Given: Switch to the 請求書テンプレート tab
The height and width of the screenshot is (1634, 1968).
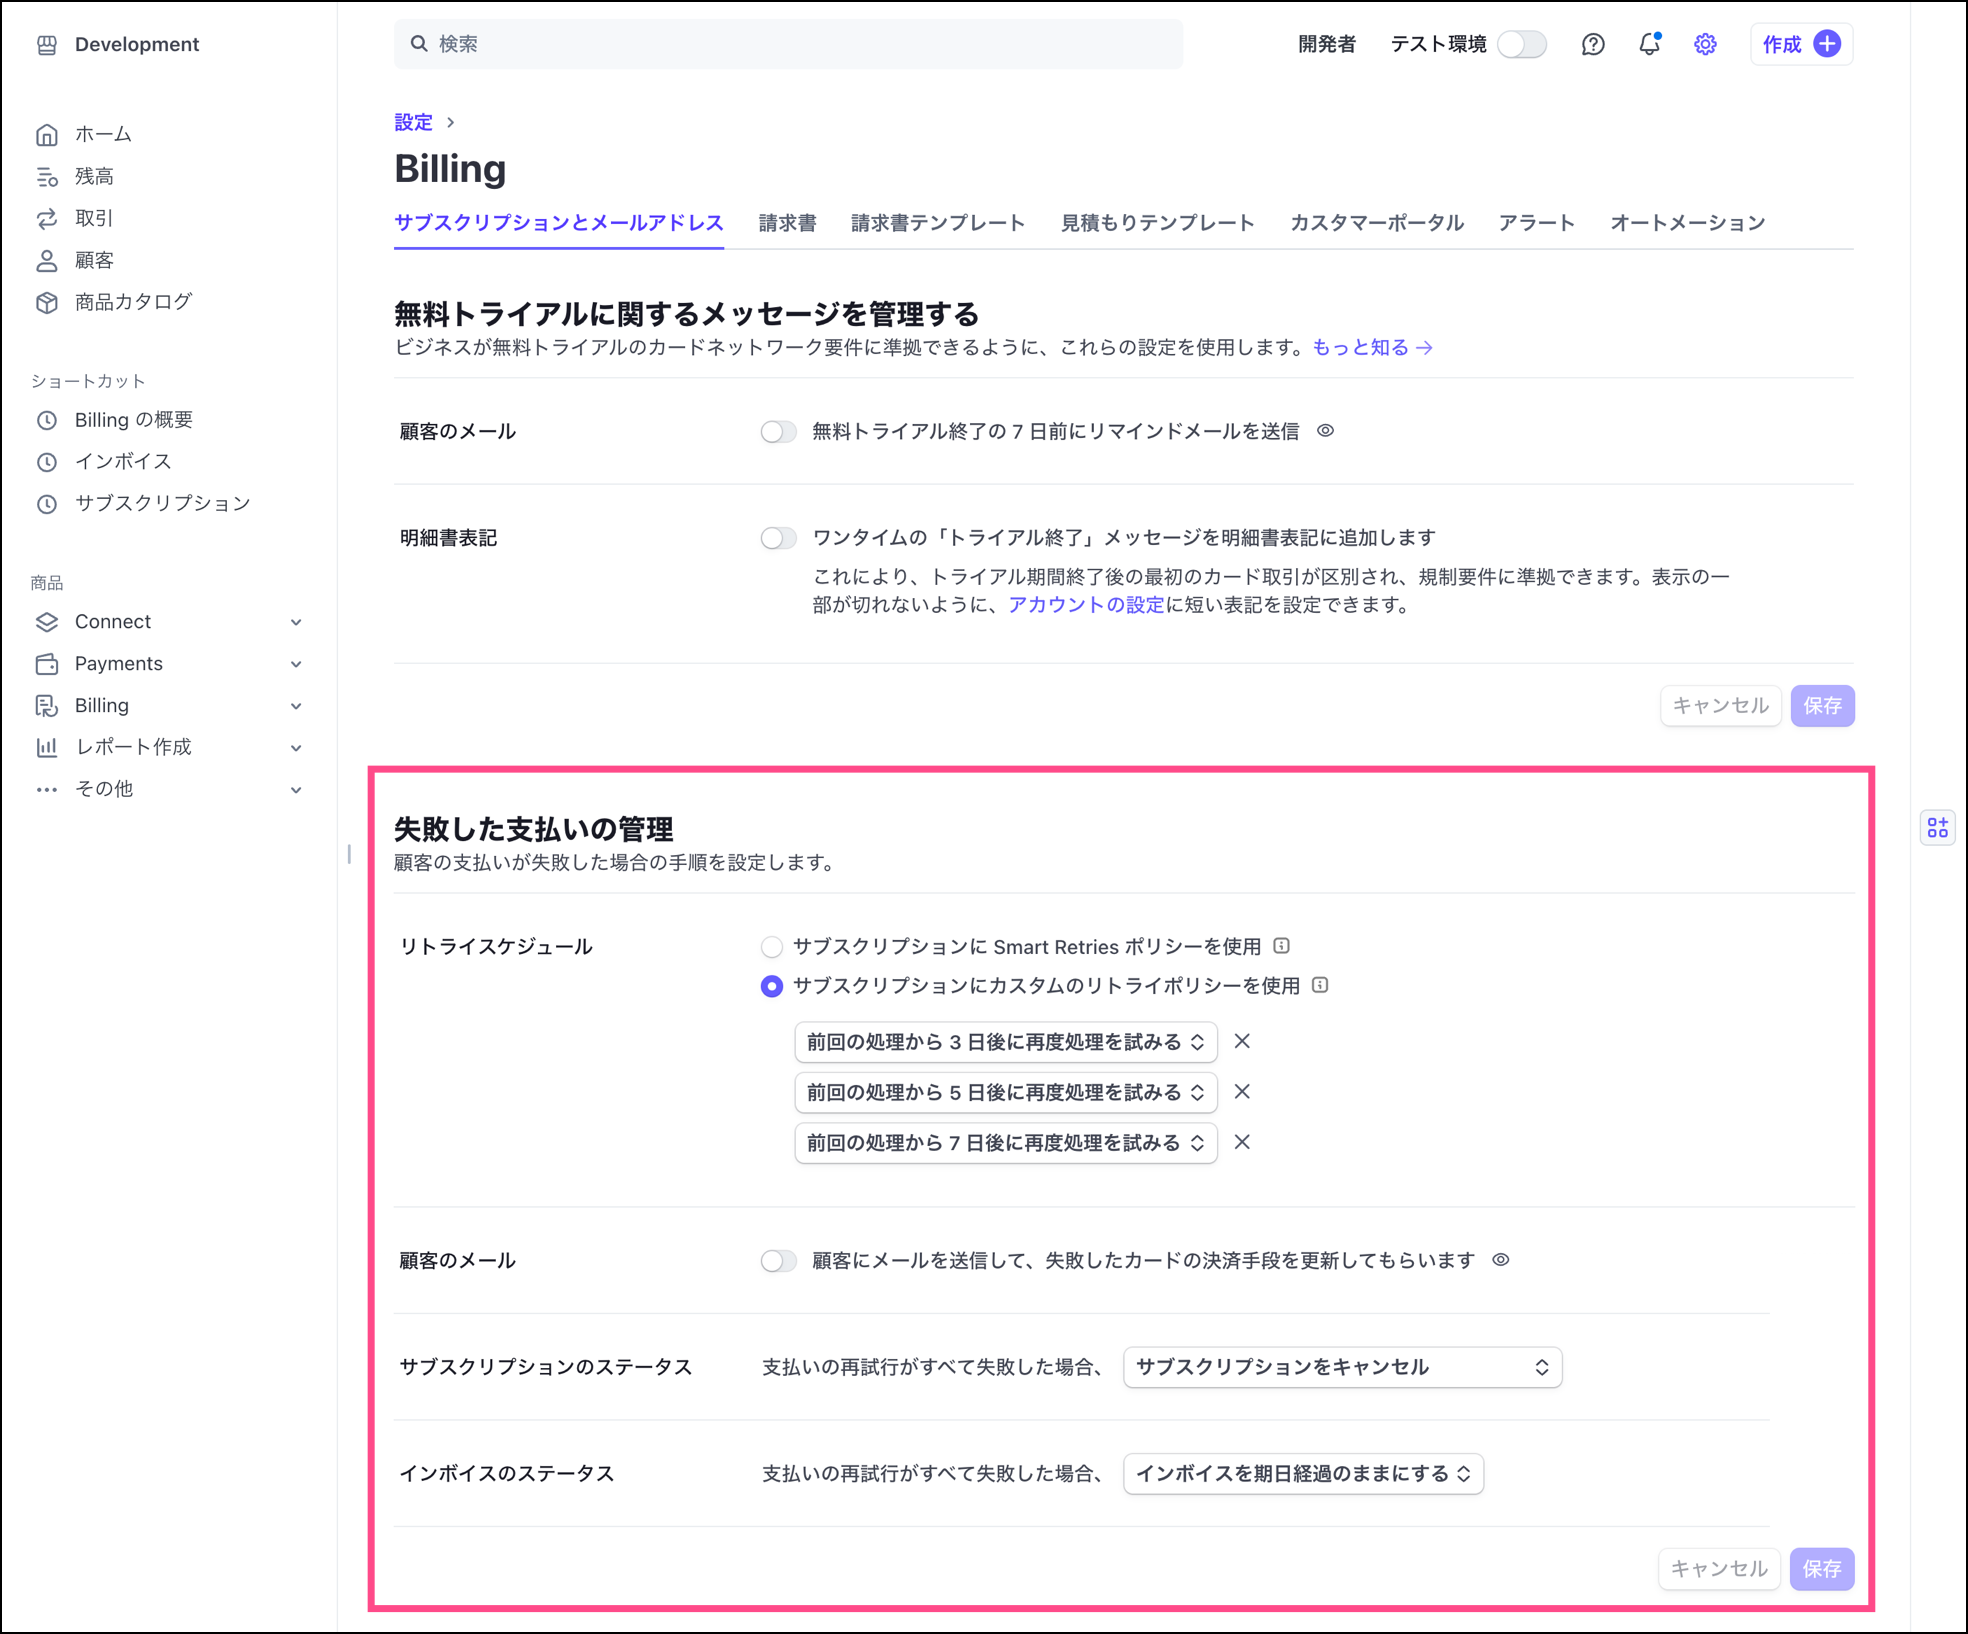Looking at the screenshot, I should point(937,223).
